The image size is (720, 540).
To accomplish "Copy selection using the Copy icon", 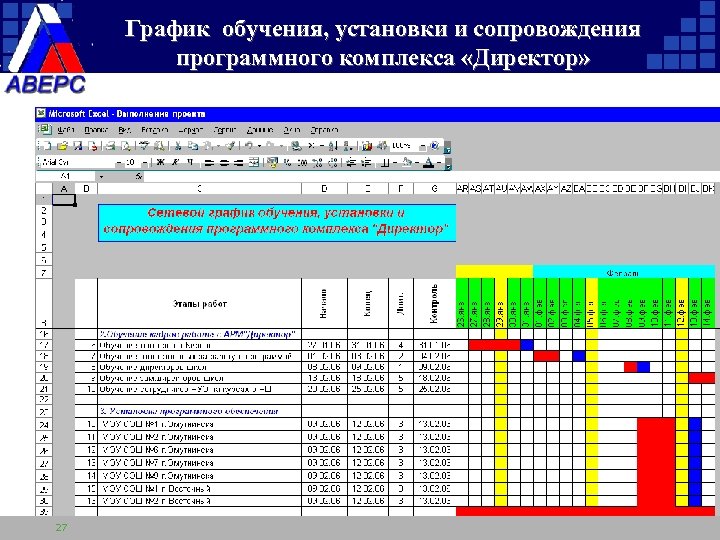I will [x=193, y=146].
